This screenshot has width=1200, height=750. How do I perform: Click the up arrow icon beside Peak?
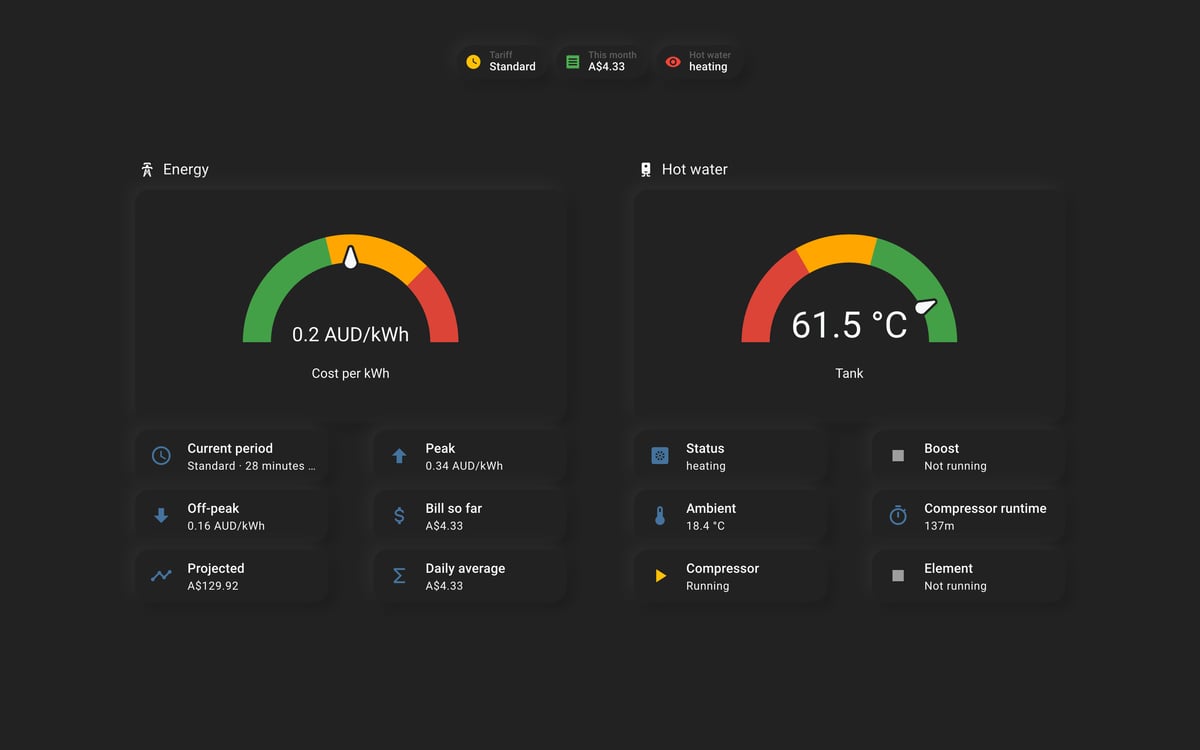pos(399,456)
